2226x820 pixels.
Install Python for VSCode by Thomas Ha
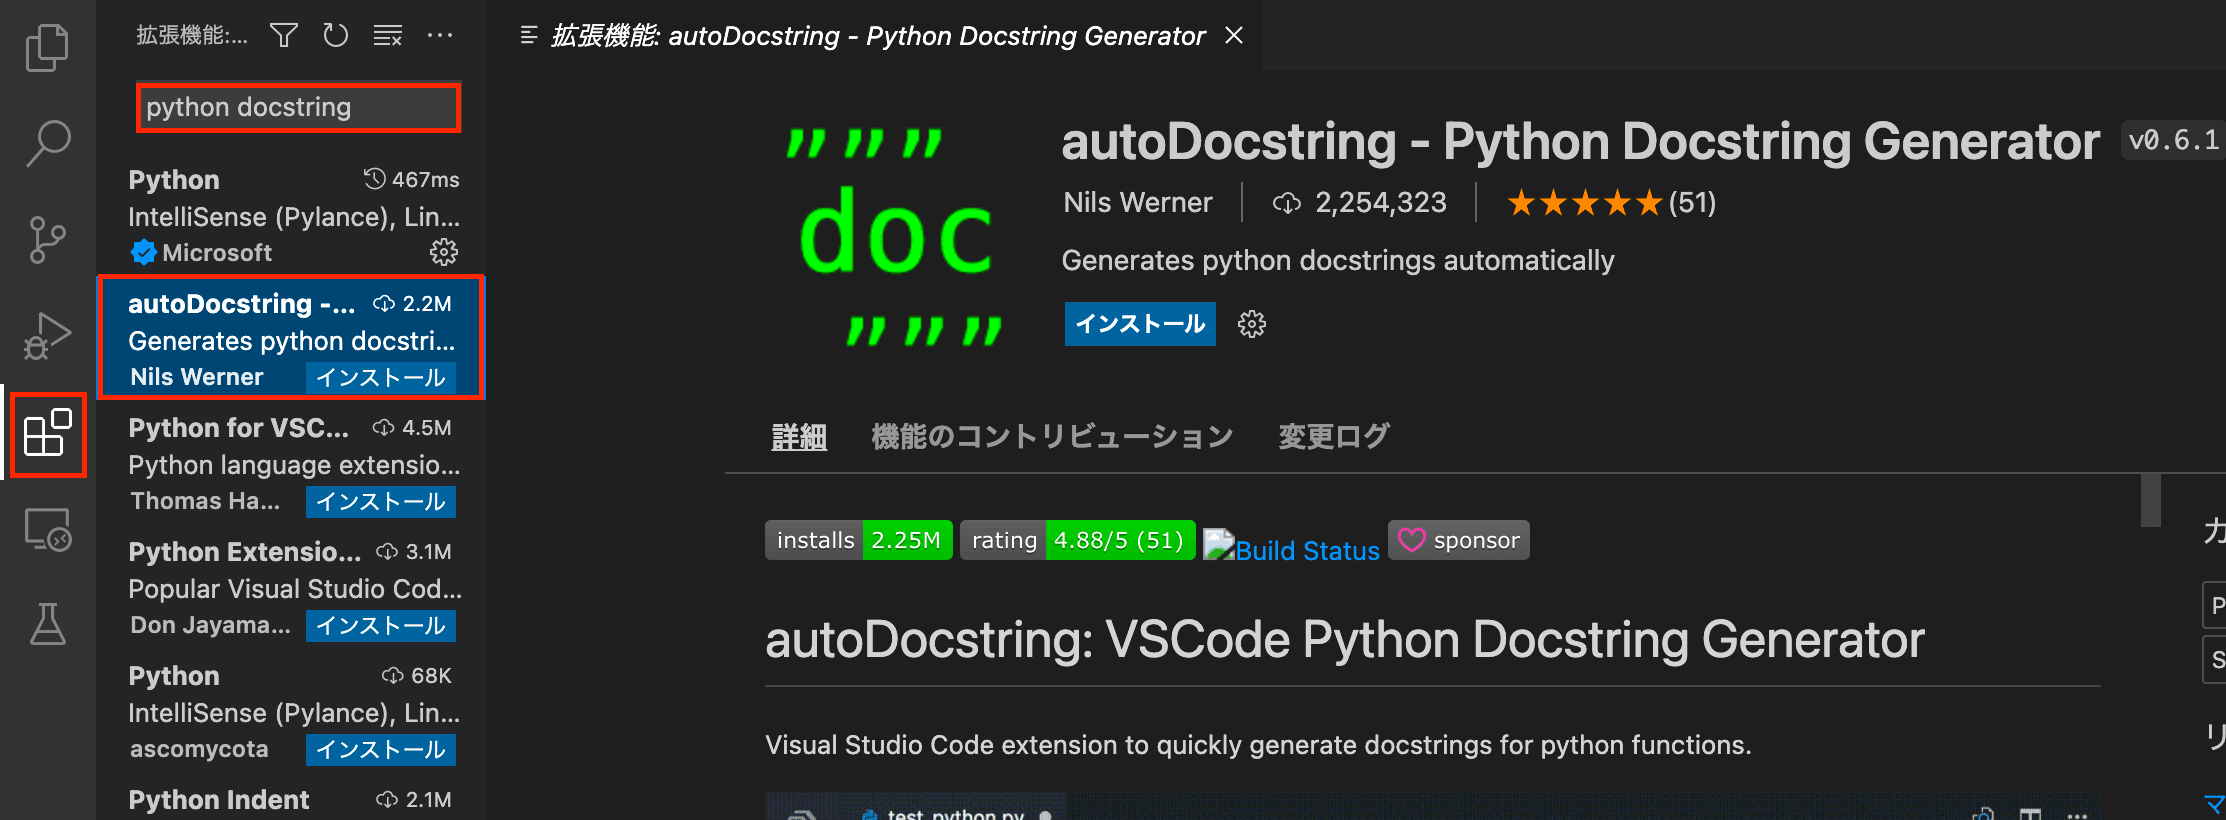click(x=381, y=502)
